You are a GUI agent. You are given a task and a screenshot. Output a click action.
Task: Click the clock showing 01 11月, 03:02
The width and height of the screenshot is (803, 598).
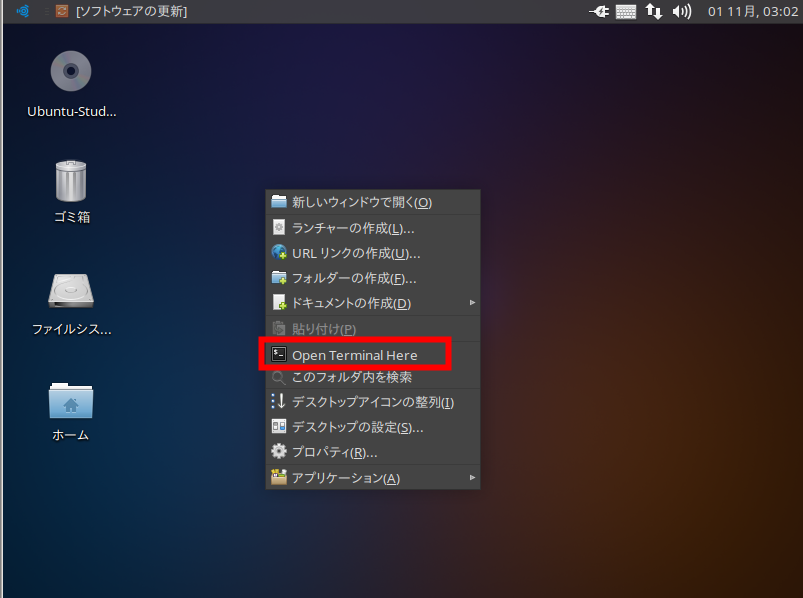752,11
